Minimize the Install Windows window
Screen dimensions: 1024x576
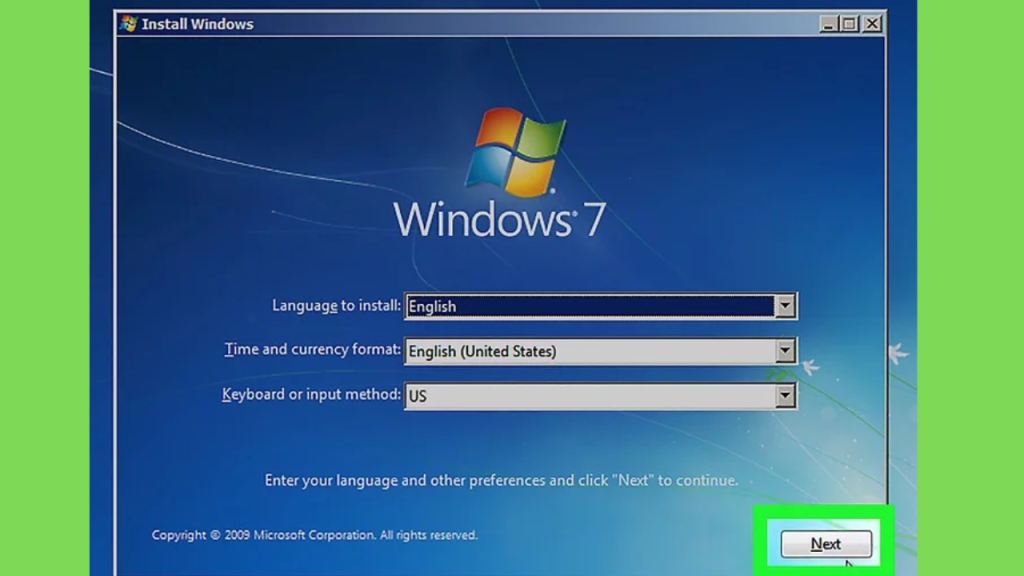tap(828, 24)
